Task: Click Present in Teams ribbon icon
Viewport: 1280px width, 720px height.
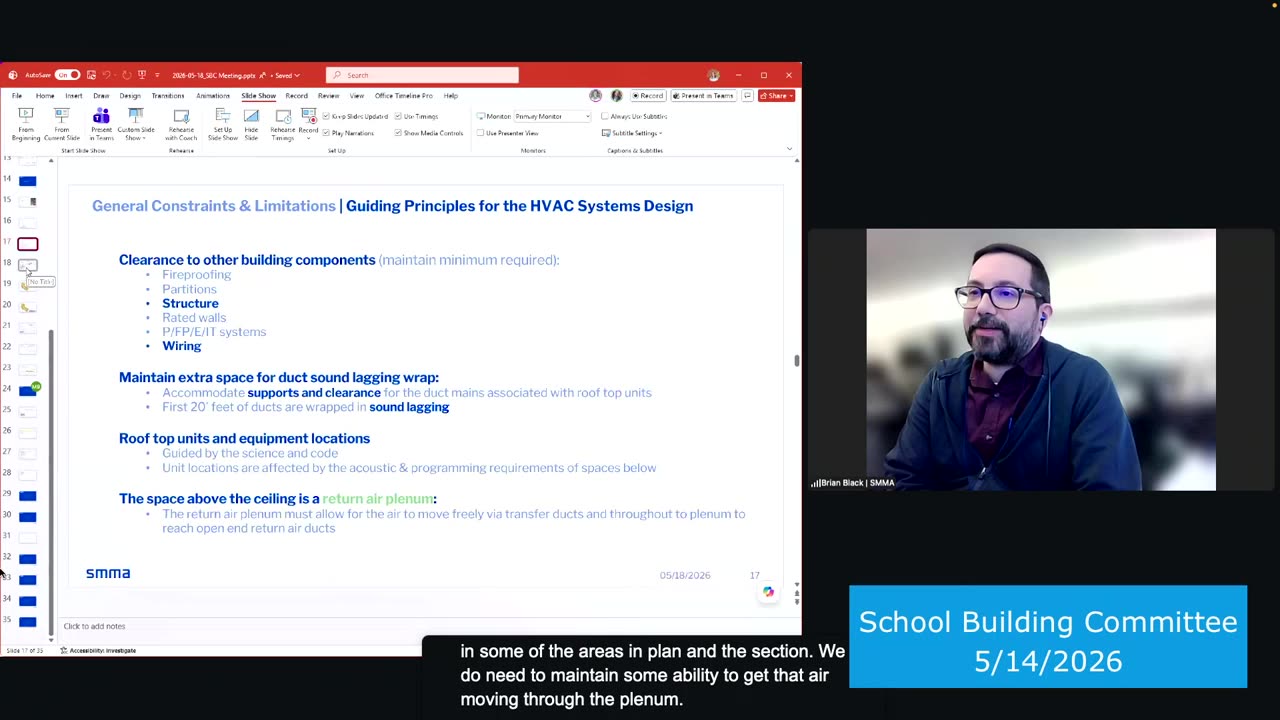Action: click(101, 124)
